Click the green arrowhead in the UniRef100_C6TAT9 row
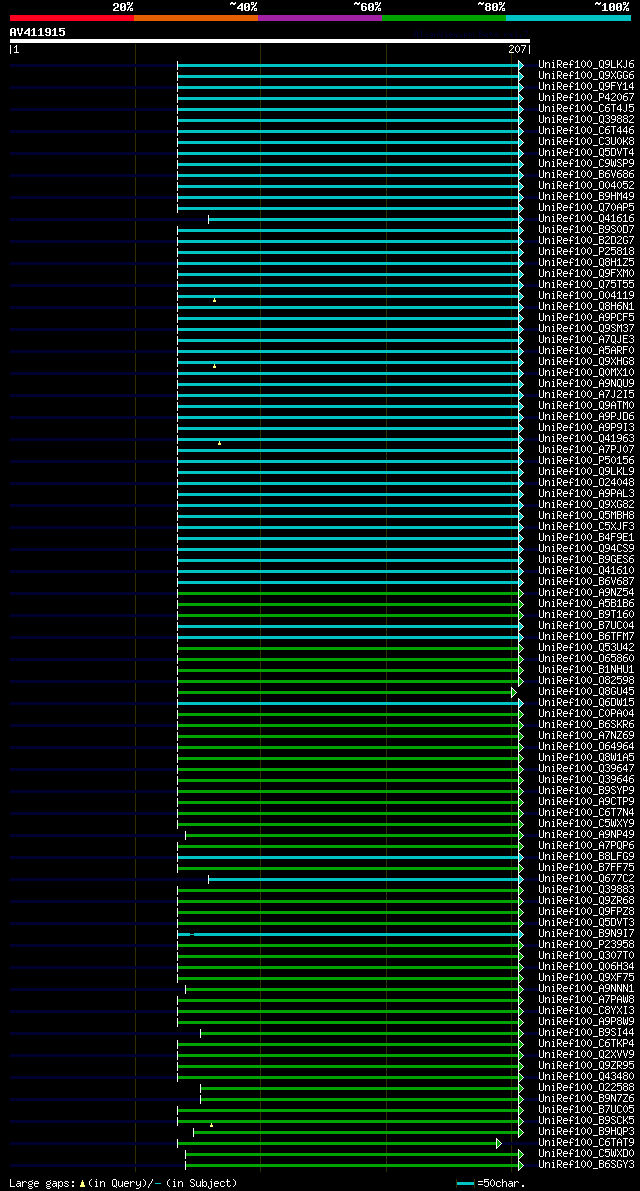Viewport: 640px width, 1191px height. (x=499, y=1143)
